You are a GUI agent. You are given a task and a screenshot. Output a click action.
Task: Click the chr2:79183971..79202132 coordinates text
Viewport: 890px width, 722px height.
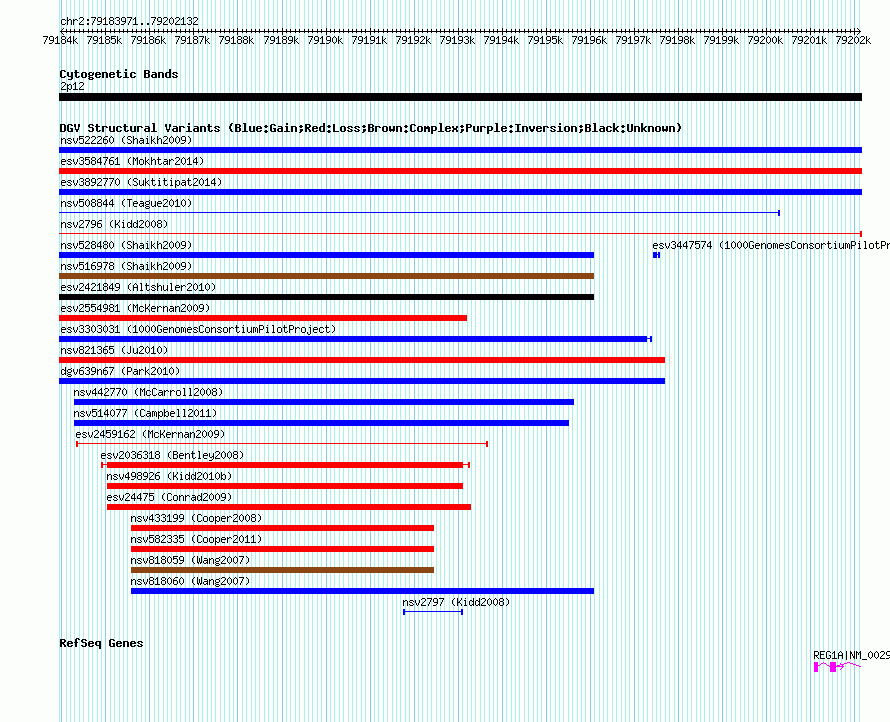129,21
